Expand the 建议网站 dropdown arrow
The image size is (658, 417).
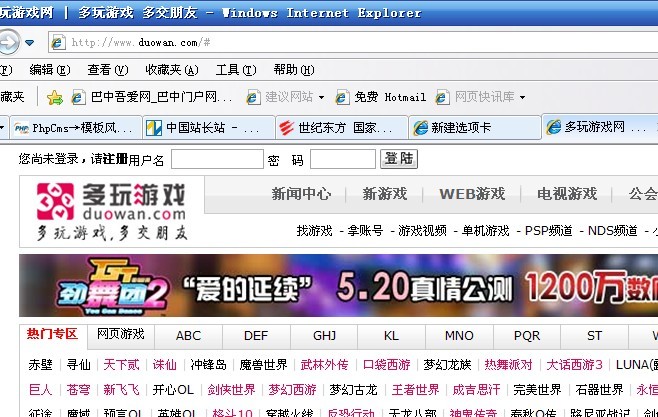point(321,97)
